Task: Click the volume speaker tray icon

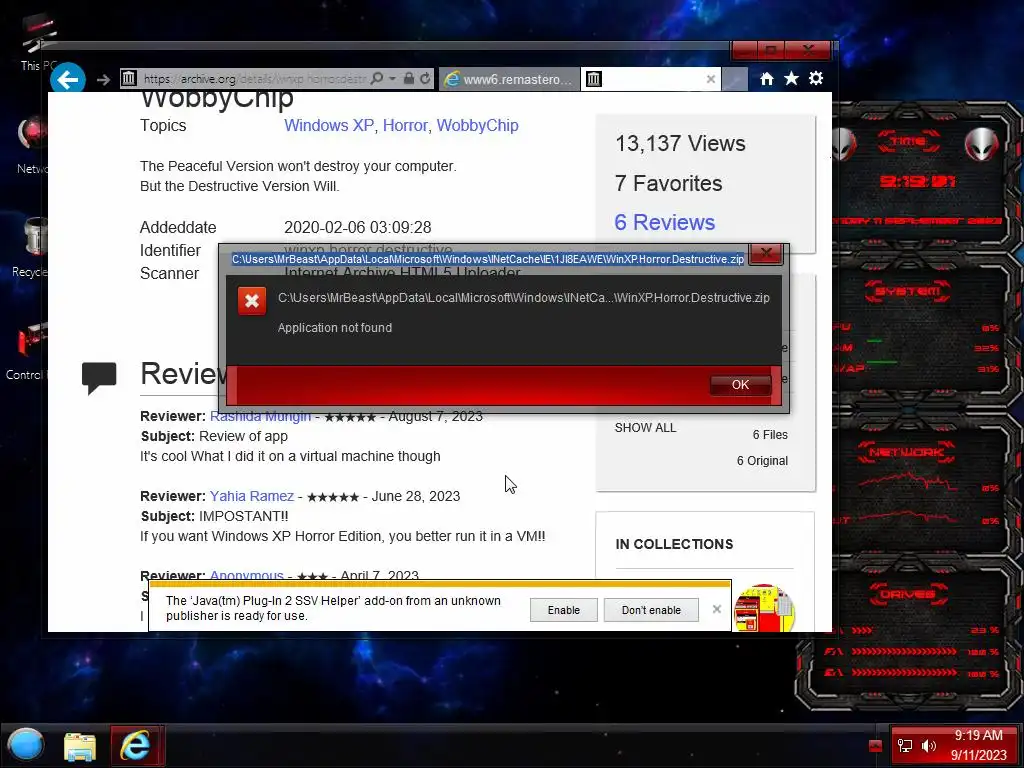Action: (x=928, y=746)
